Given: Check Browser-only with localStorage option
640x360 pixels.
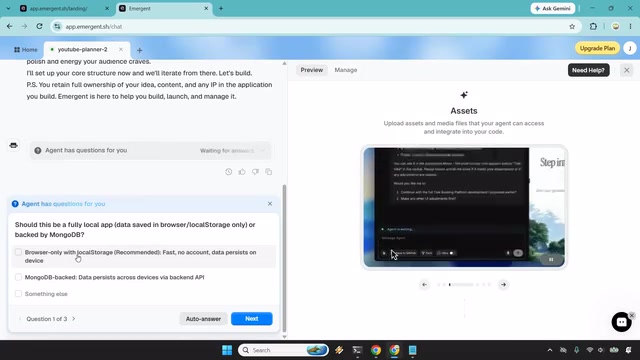Looking at the screenshot, I should [18, 252].
